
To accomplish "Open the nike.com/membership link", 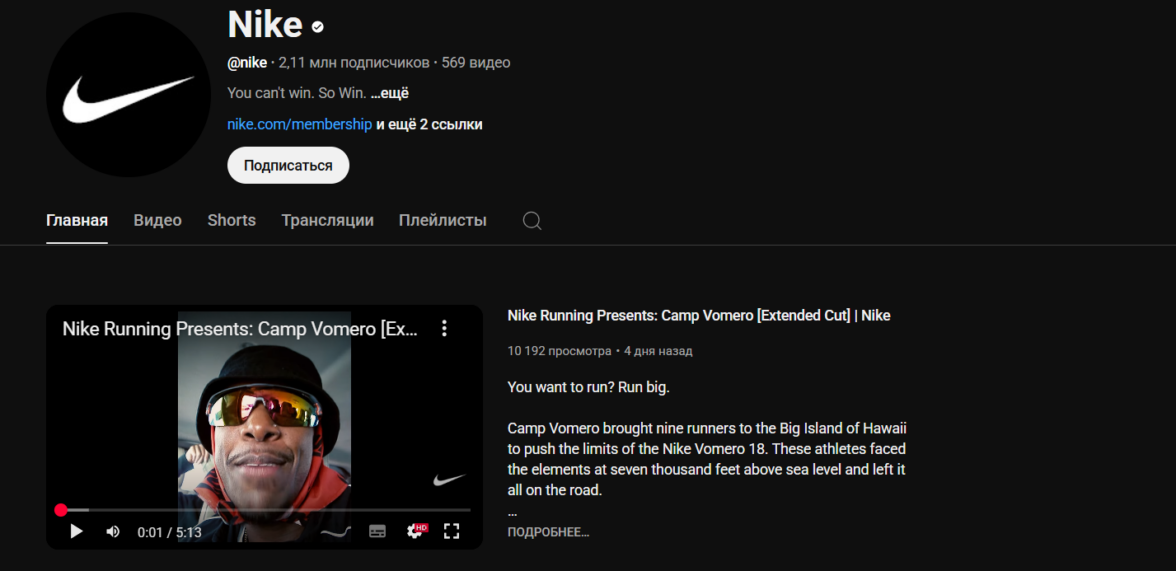I will point(300,125).
